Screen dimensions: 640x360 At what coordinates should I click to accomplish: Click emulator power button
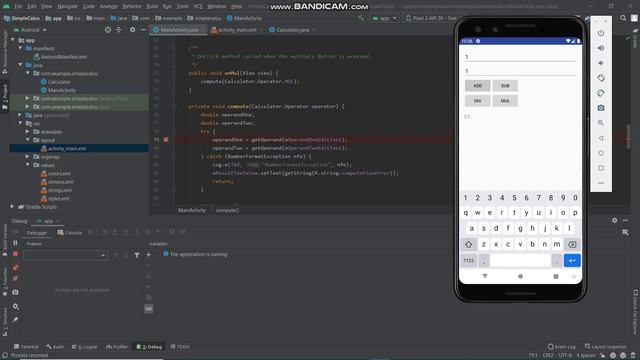601,33
